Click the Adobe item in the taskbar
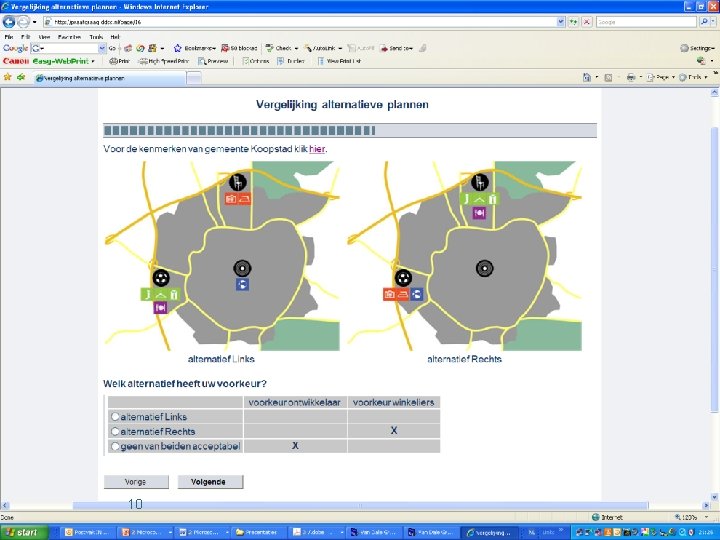This screenshot has height=540, width=720. coord(317,533)
